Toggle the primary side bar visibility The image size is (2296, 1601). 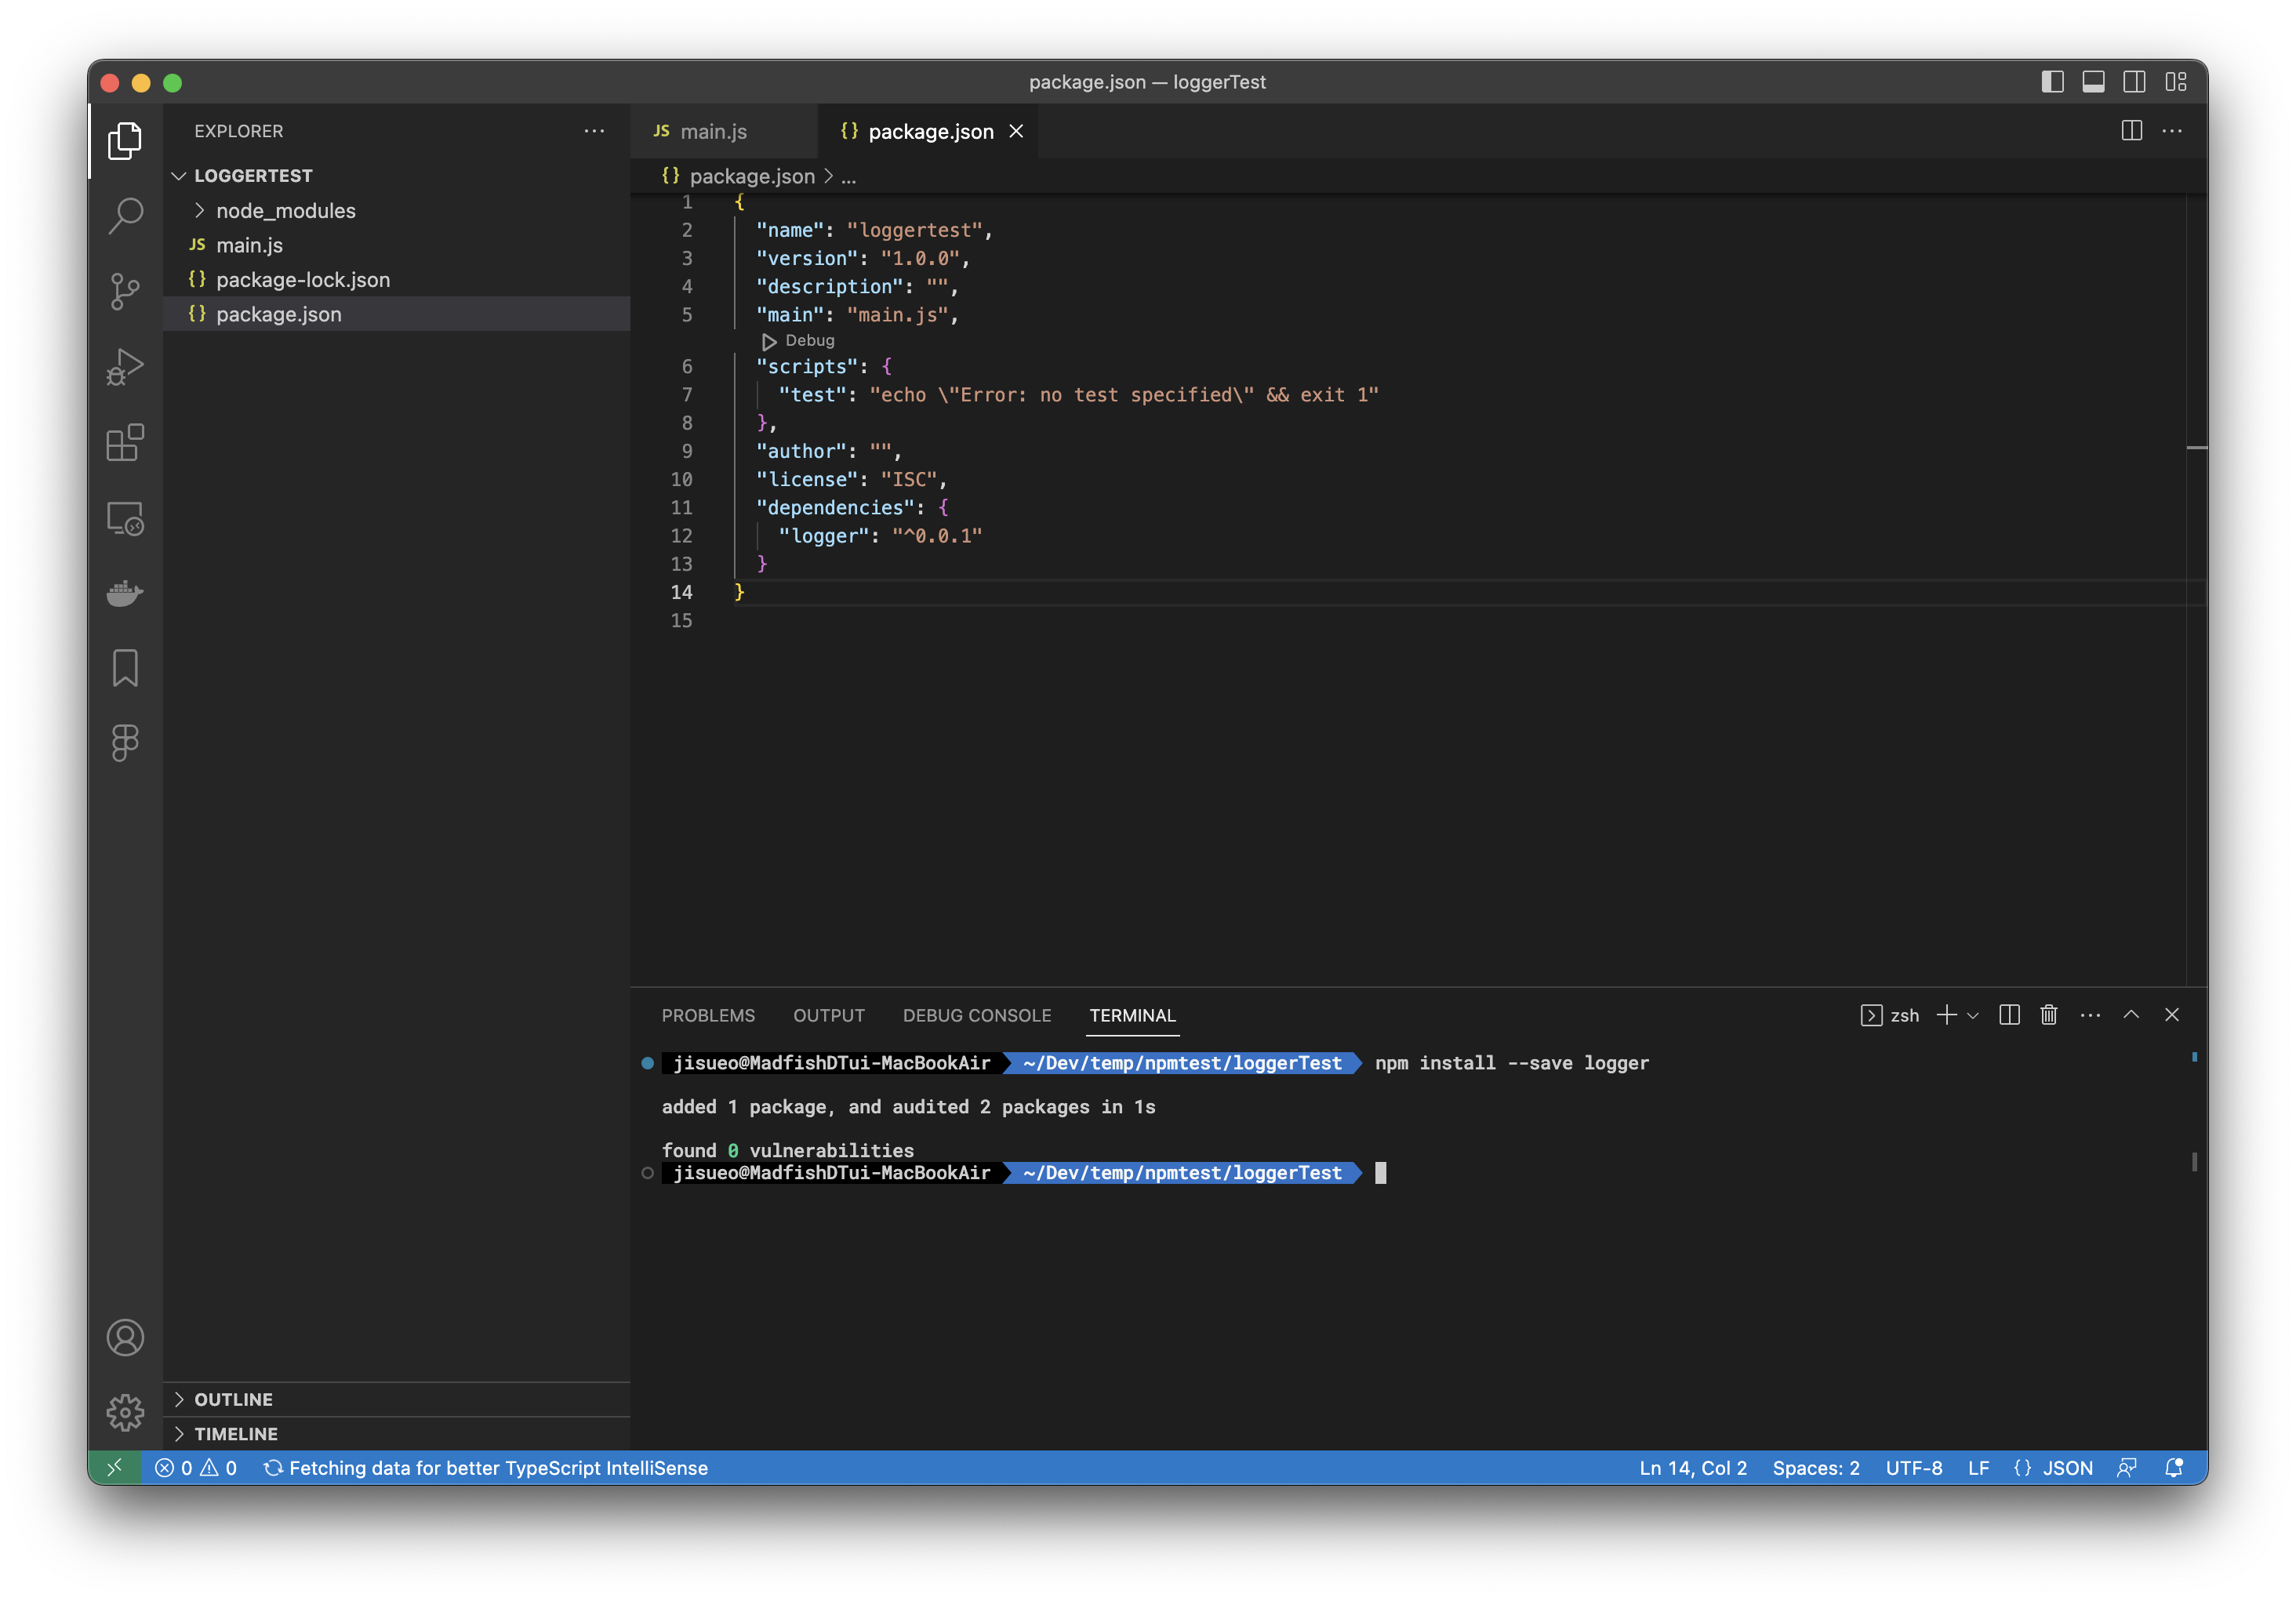point(2052,82)
